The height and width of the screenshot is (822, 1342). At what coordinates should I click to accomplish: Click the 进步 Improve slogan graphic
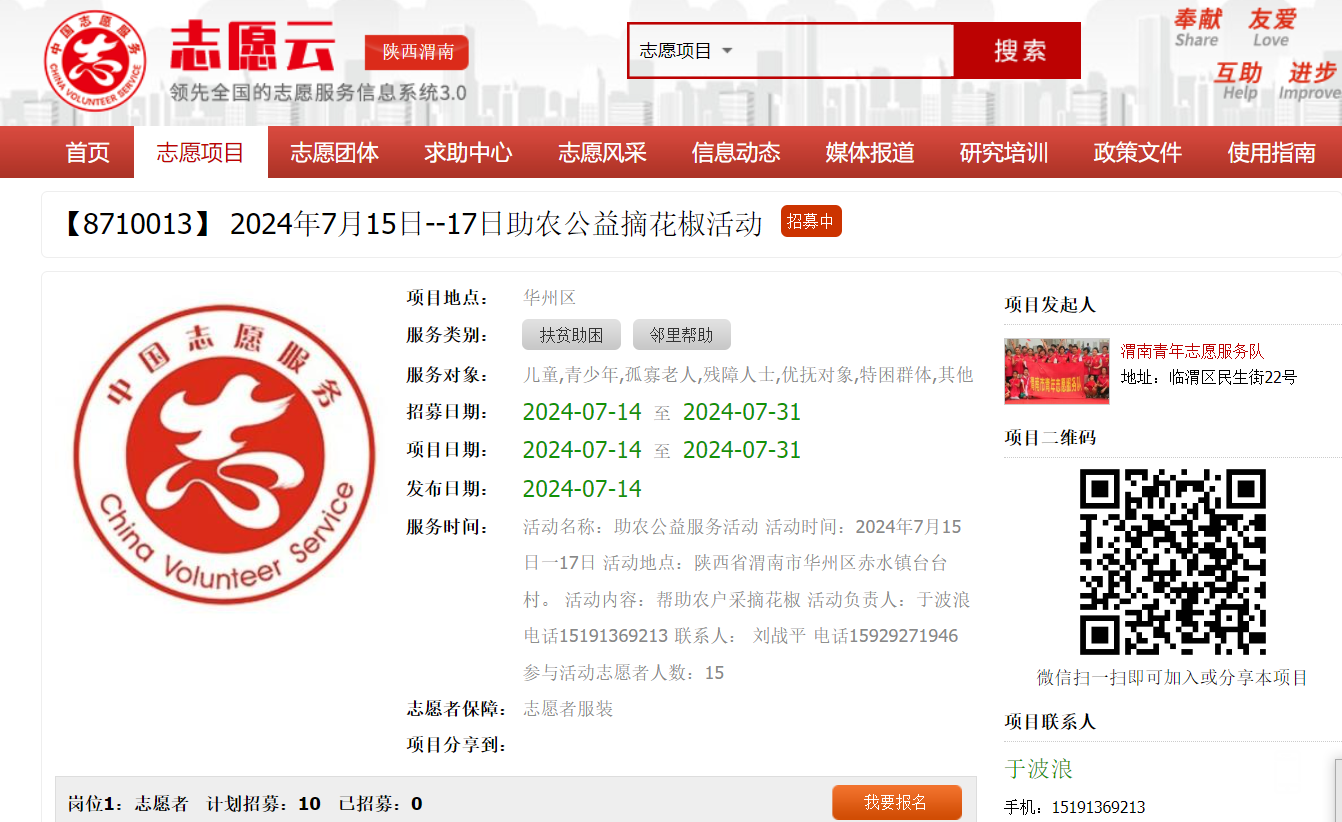coord(1311,81)
